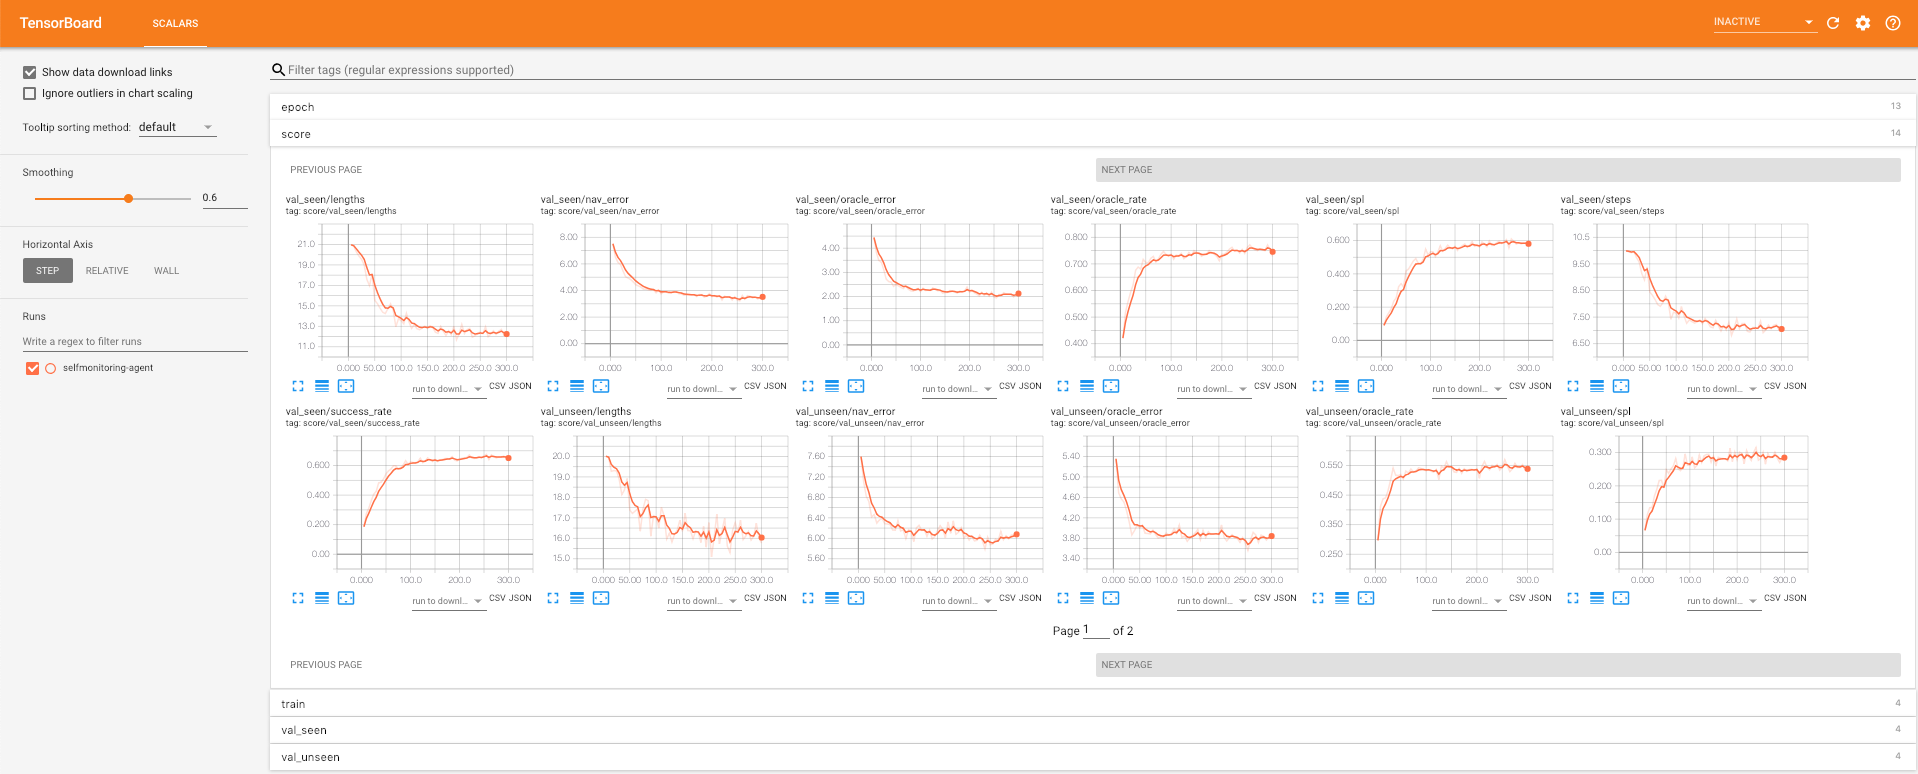The width and height of the screenshot is (1918, 774).
Task: Download CSV for val_seen/lengths
Action: coord(497,386)
